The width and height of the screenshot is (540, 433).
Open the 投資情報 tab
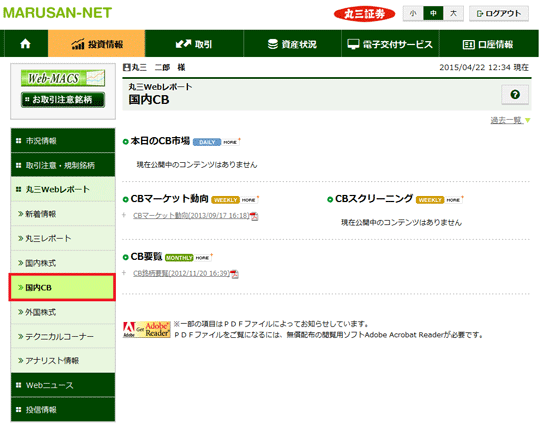pyautogui.click(x=97, y=44)
